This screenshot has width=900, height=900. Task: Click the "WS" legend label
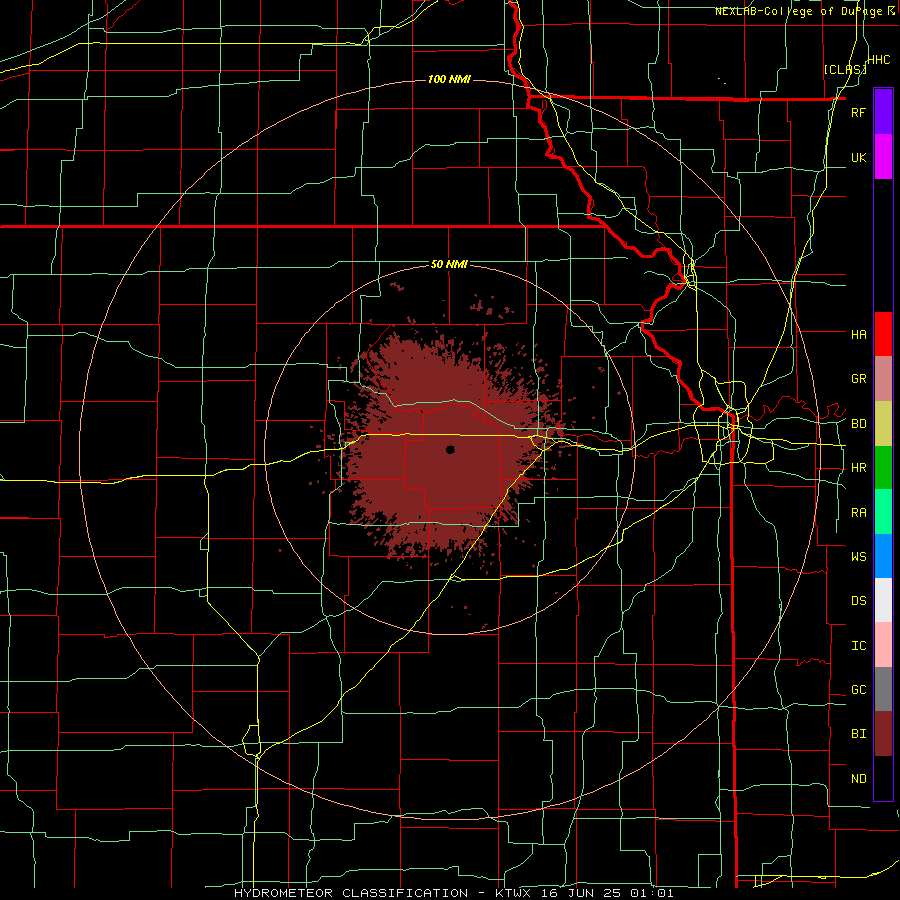(x=858, y=557)
